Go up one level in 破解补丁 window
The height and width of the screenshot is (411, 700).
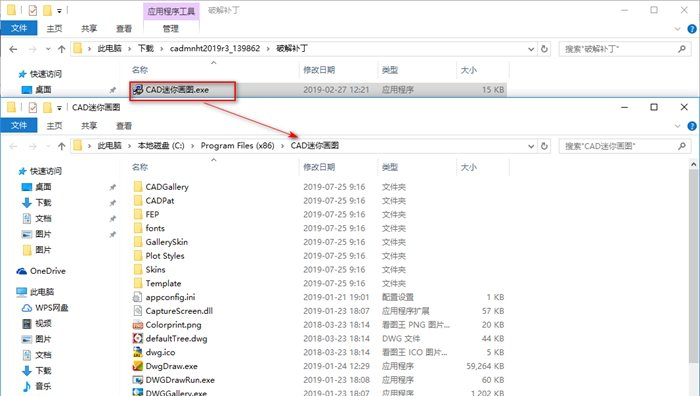click(62, 49)
